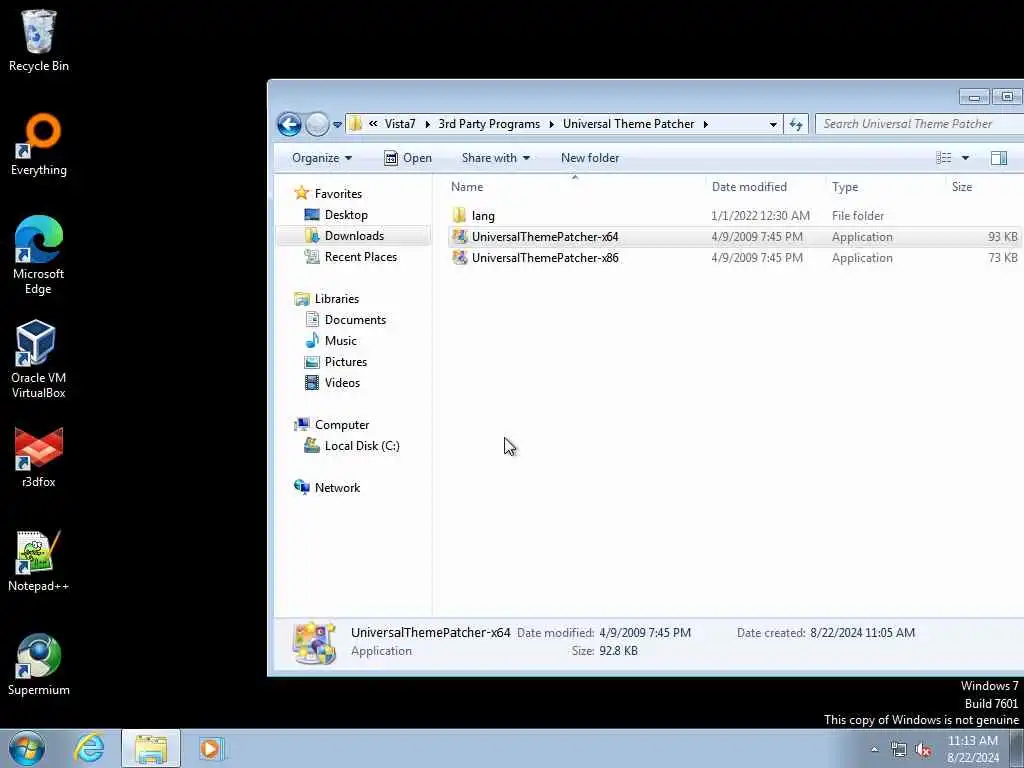Open Downloads in the Favorites list
This screenshot has width=1024, height=768.
click(x=354, y=236)
